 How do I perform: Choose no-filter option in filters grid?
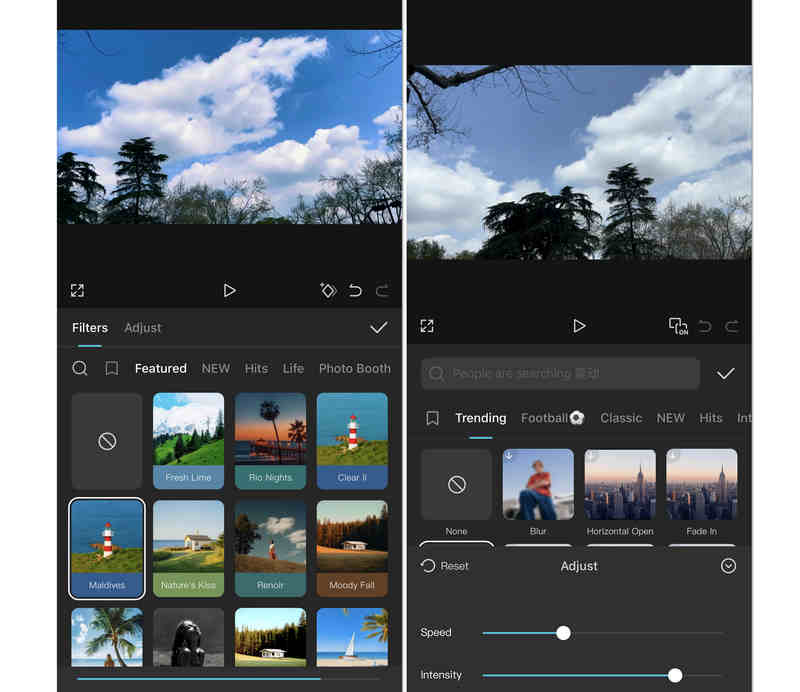click(107, 441)
